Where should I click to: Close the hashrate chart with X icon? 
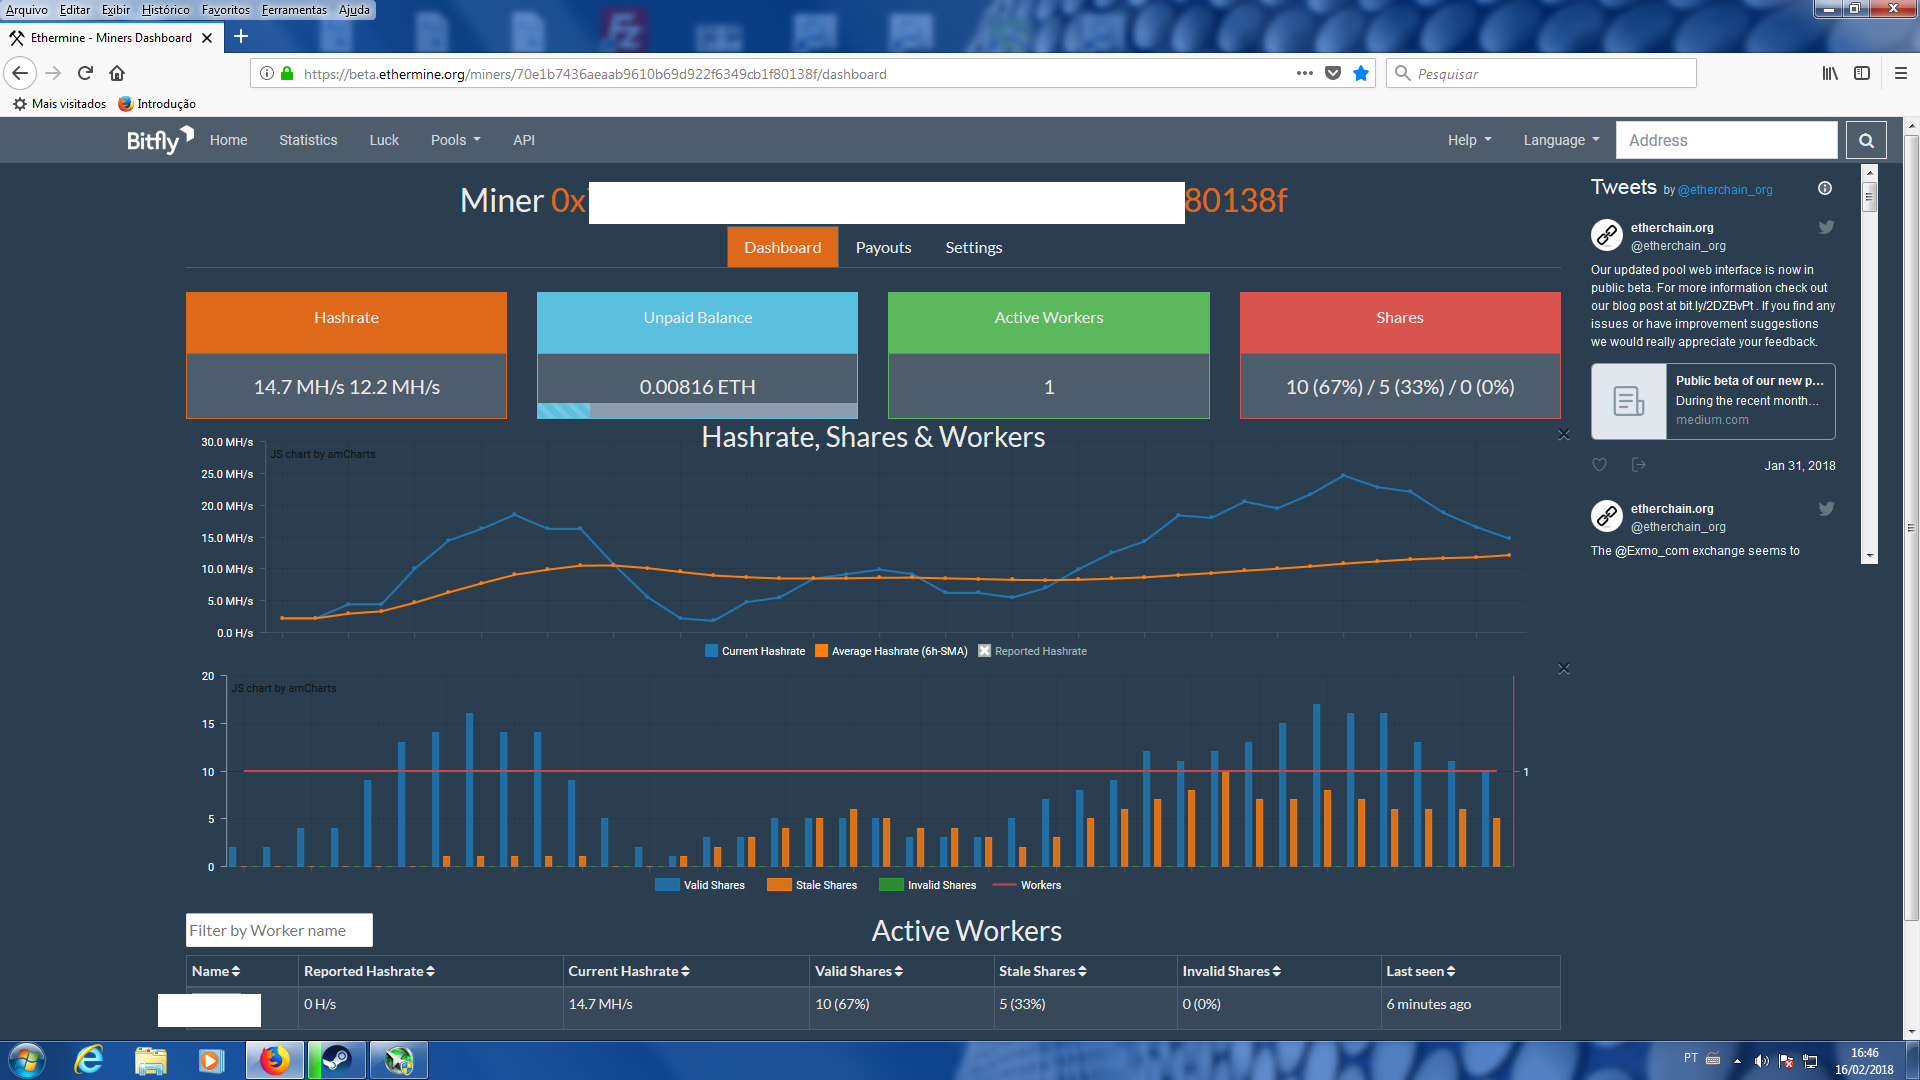click(1563, 434)
